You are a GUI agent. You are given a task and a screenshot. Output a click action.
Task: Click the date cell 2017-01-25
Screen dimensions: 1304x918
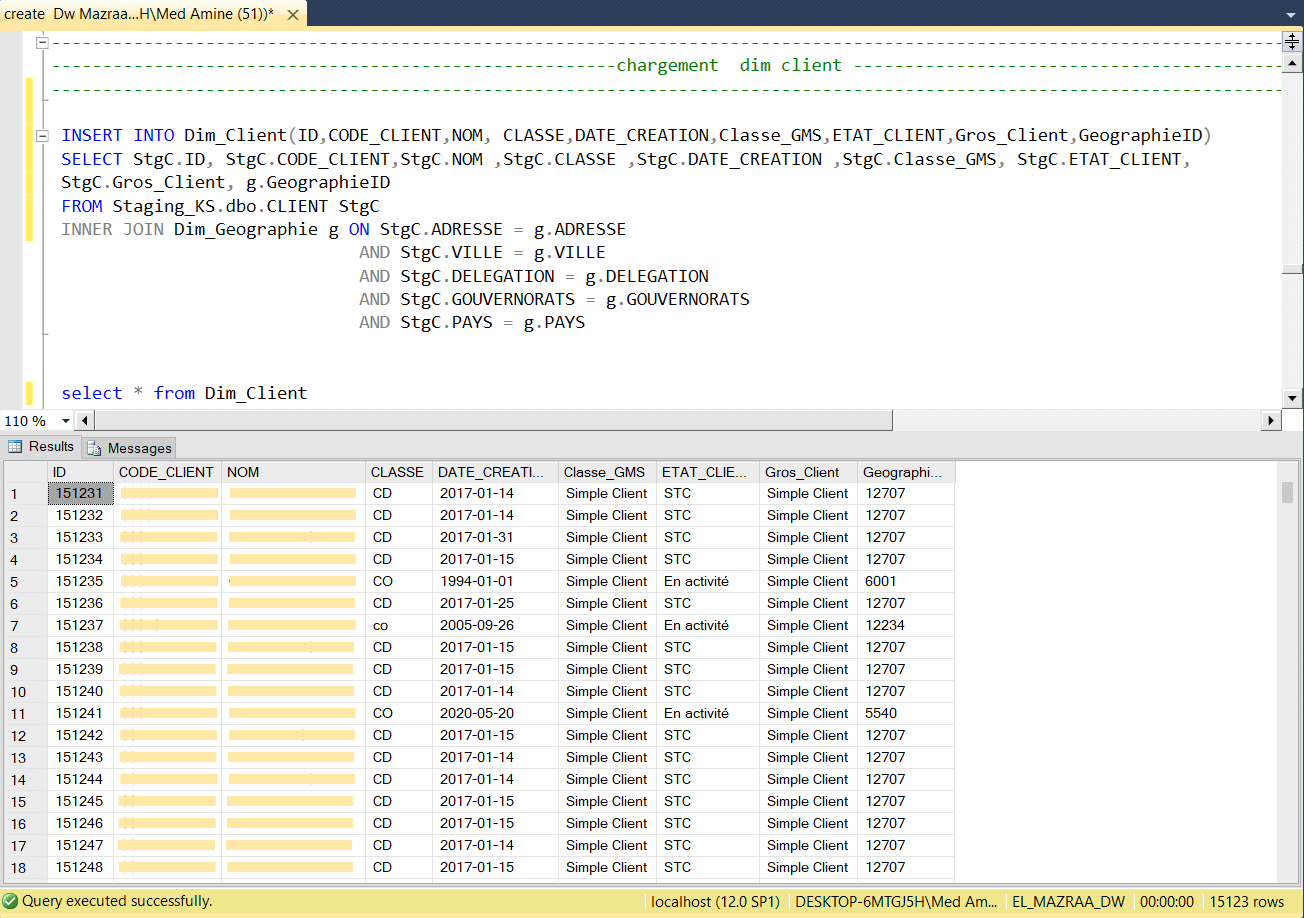tap(495, 603)
